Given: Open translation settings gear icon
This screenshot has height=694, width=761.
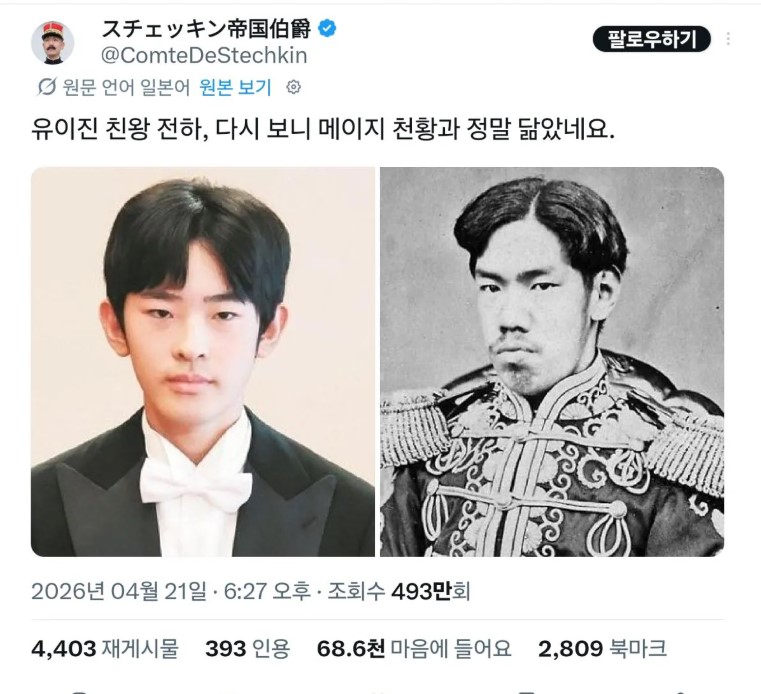Looking at the screenshot, I should tap(294, 87).
